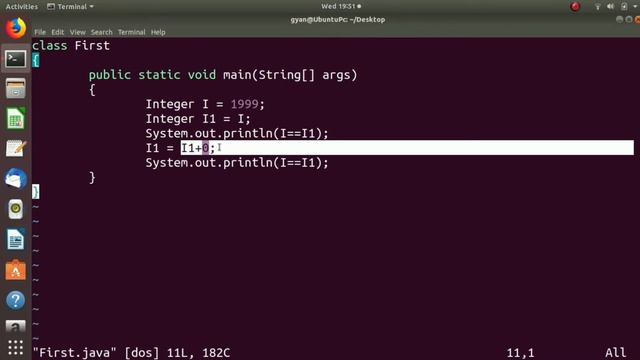Click 'public static void main' line
The height and width of the screenshot is (360, 640).
[223, 75]
